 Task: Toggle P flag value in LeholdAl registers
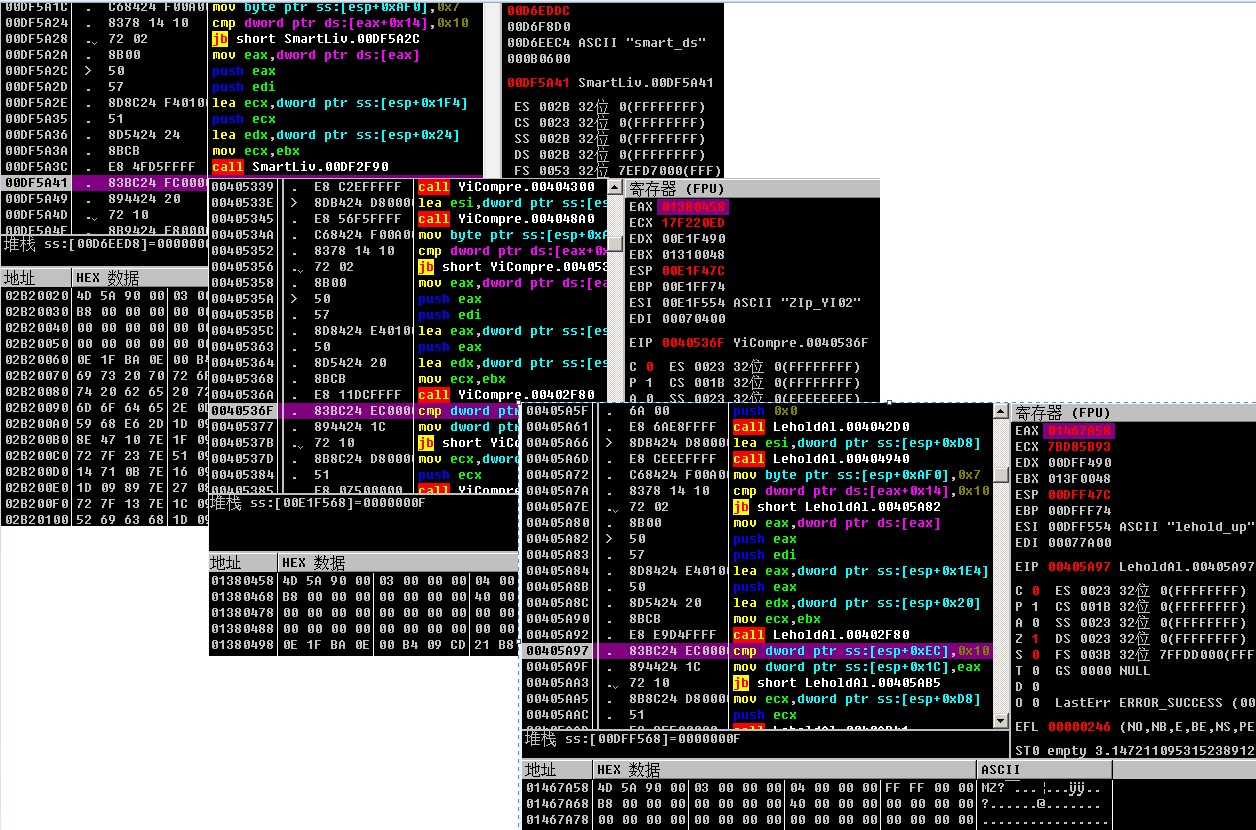[x=1035, y=607]
